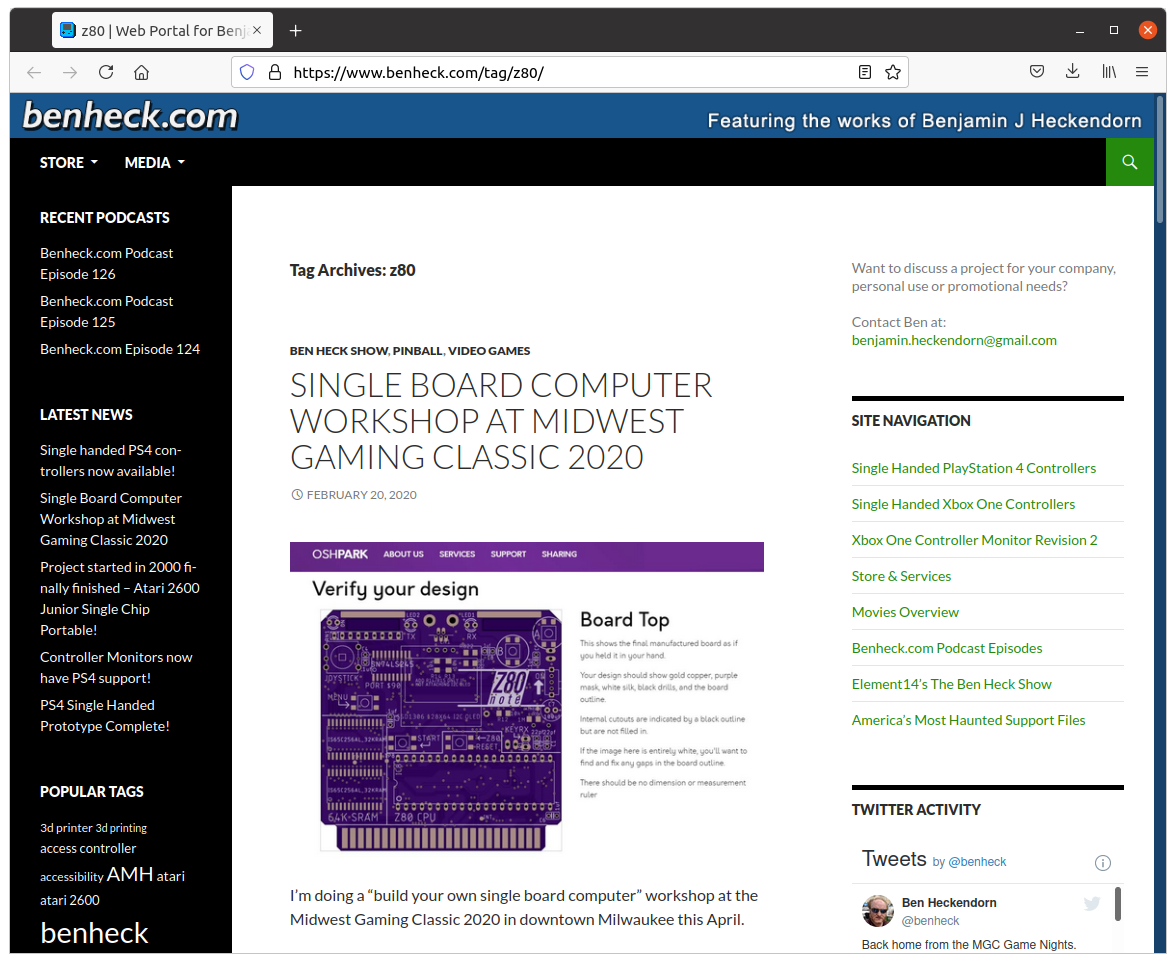Click the benheck.com site logo

tap(130, 116)
